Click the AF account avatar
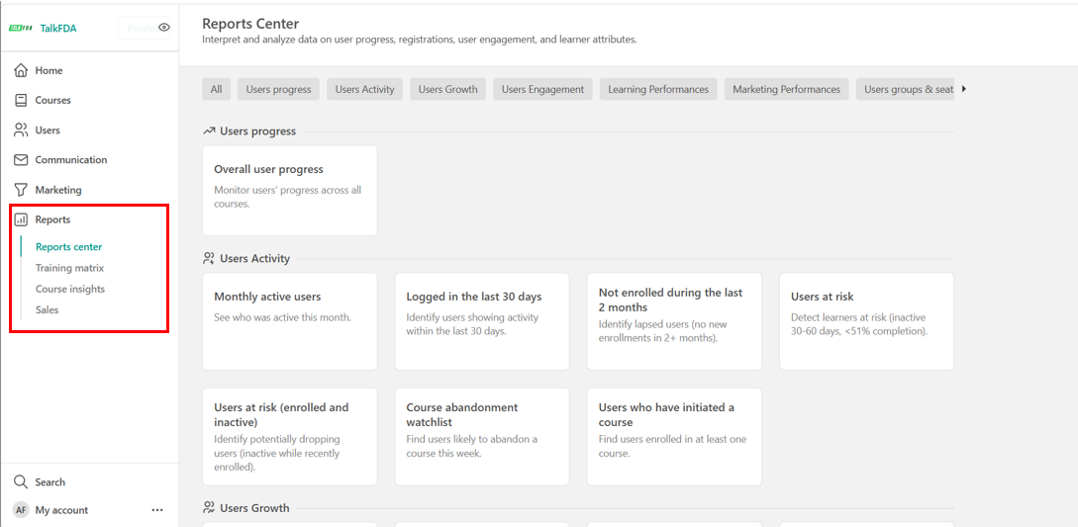Viewport: 1078px width, 527px height. 21,510
